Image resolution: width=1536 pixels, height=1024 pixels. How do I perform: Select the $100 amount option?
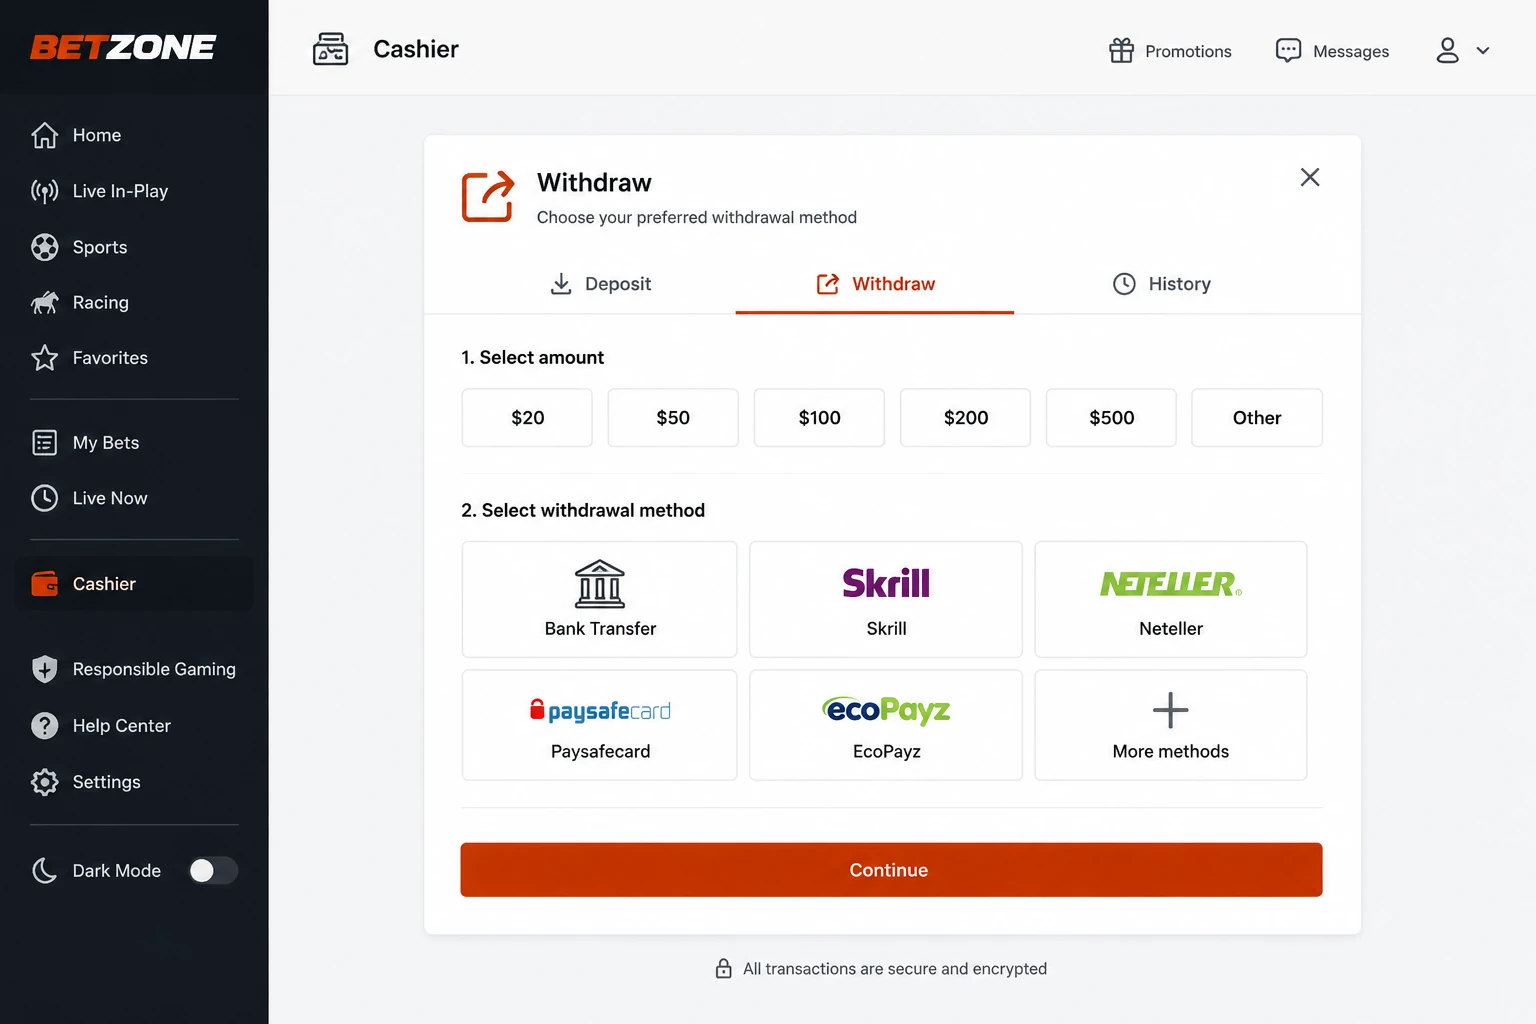point(819,418)
